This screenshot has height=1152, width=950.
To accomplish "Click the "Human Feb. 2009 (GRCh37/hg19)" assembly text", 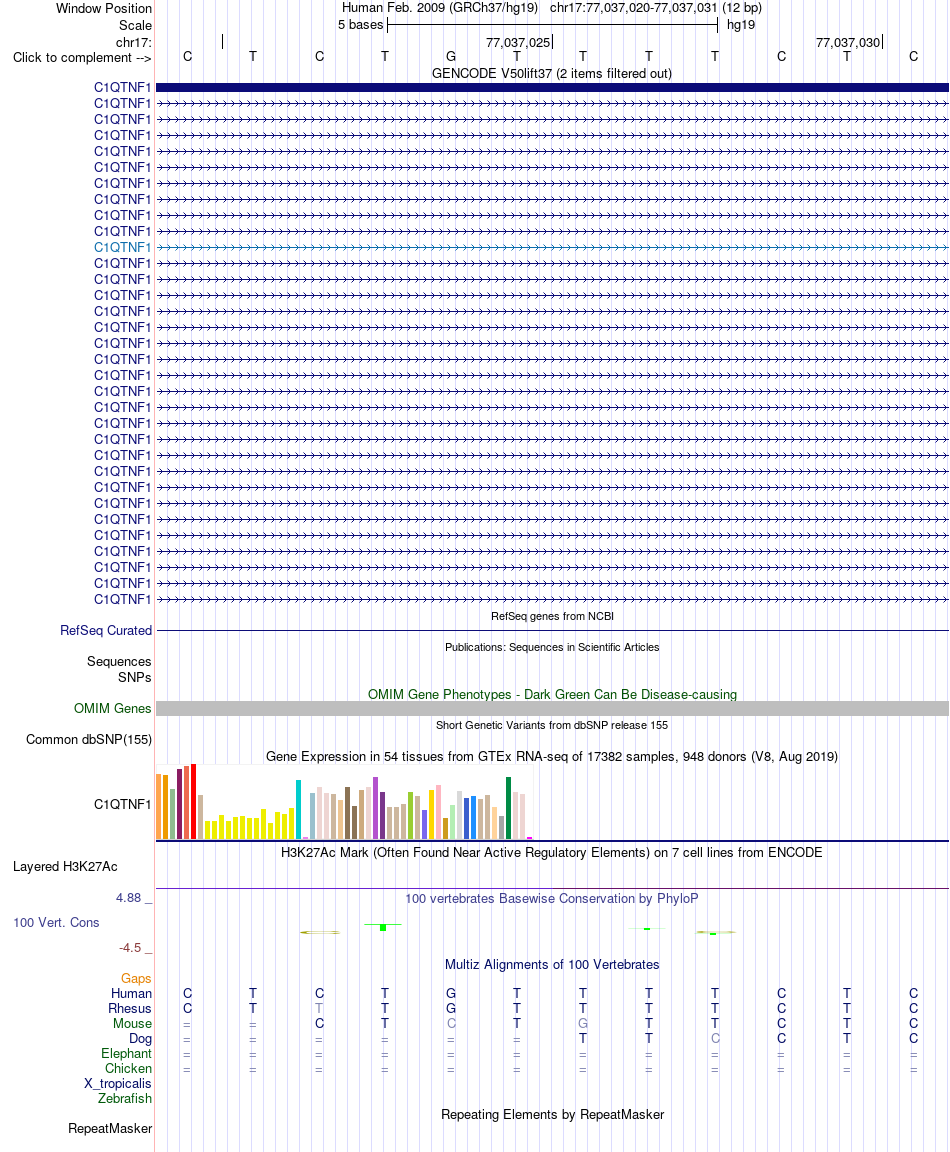I will tap(439, 7).
